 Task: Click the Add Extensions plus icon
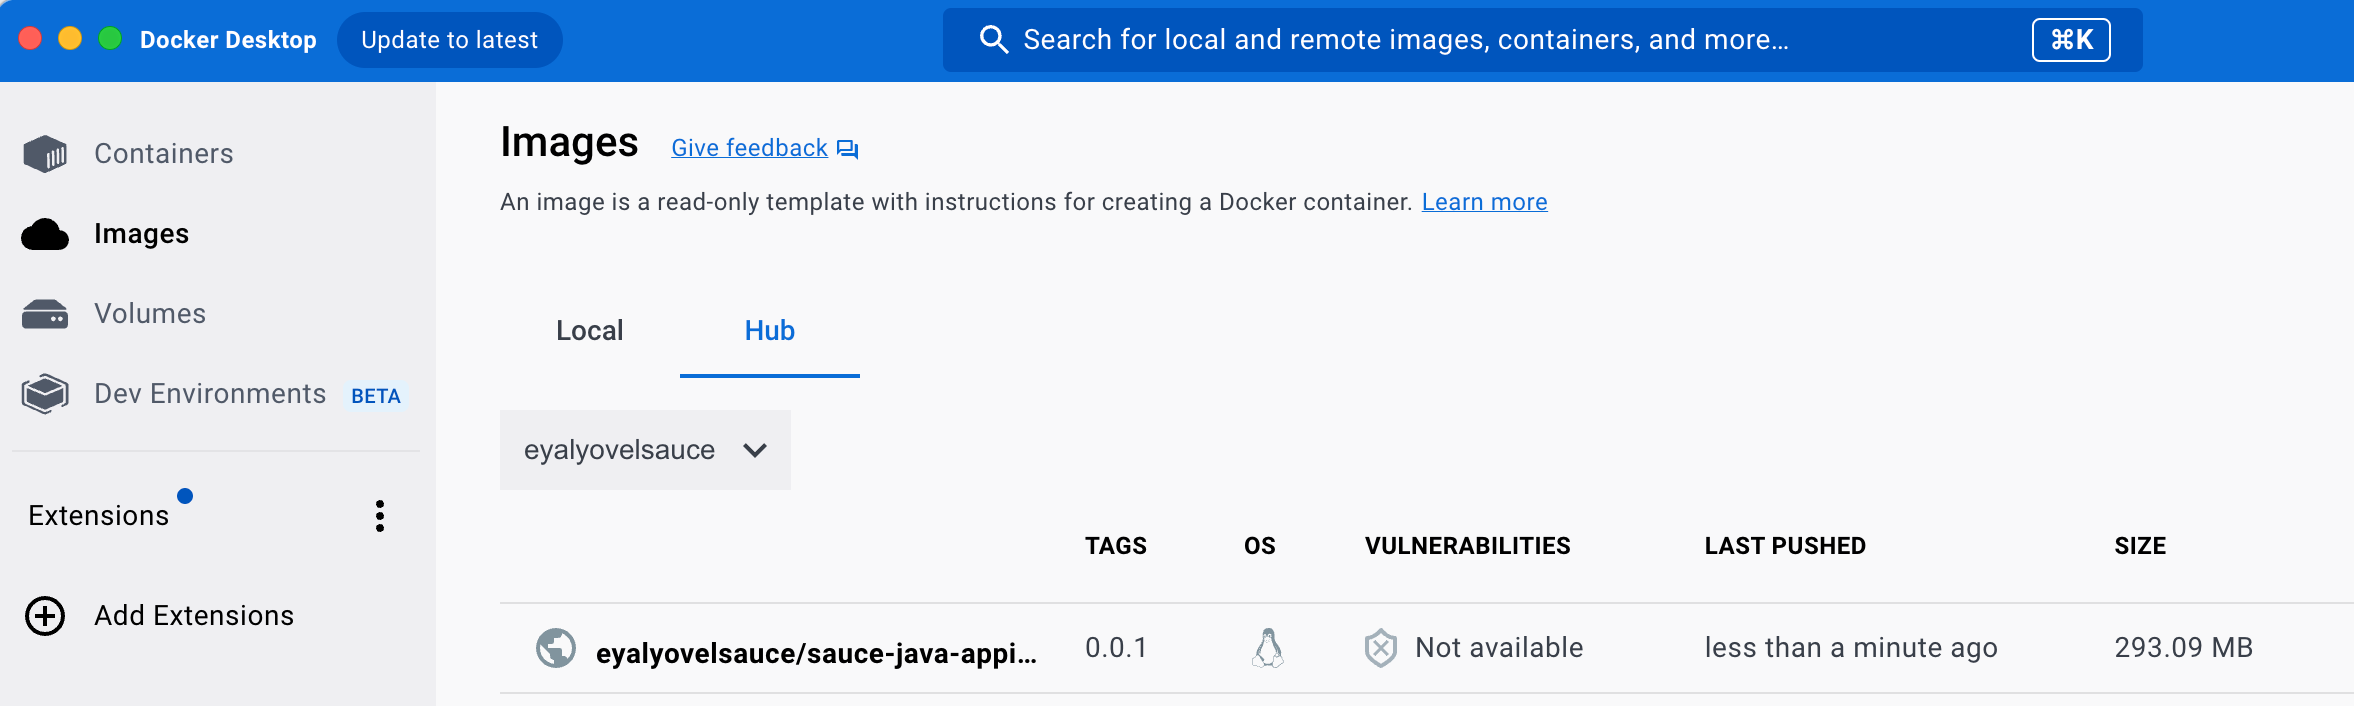(45, 616)
